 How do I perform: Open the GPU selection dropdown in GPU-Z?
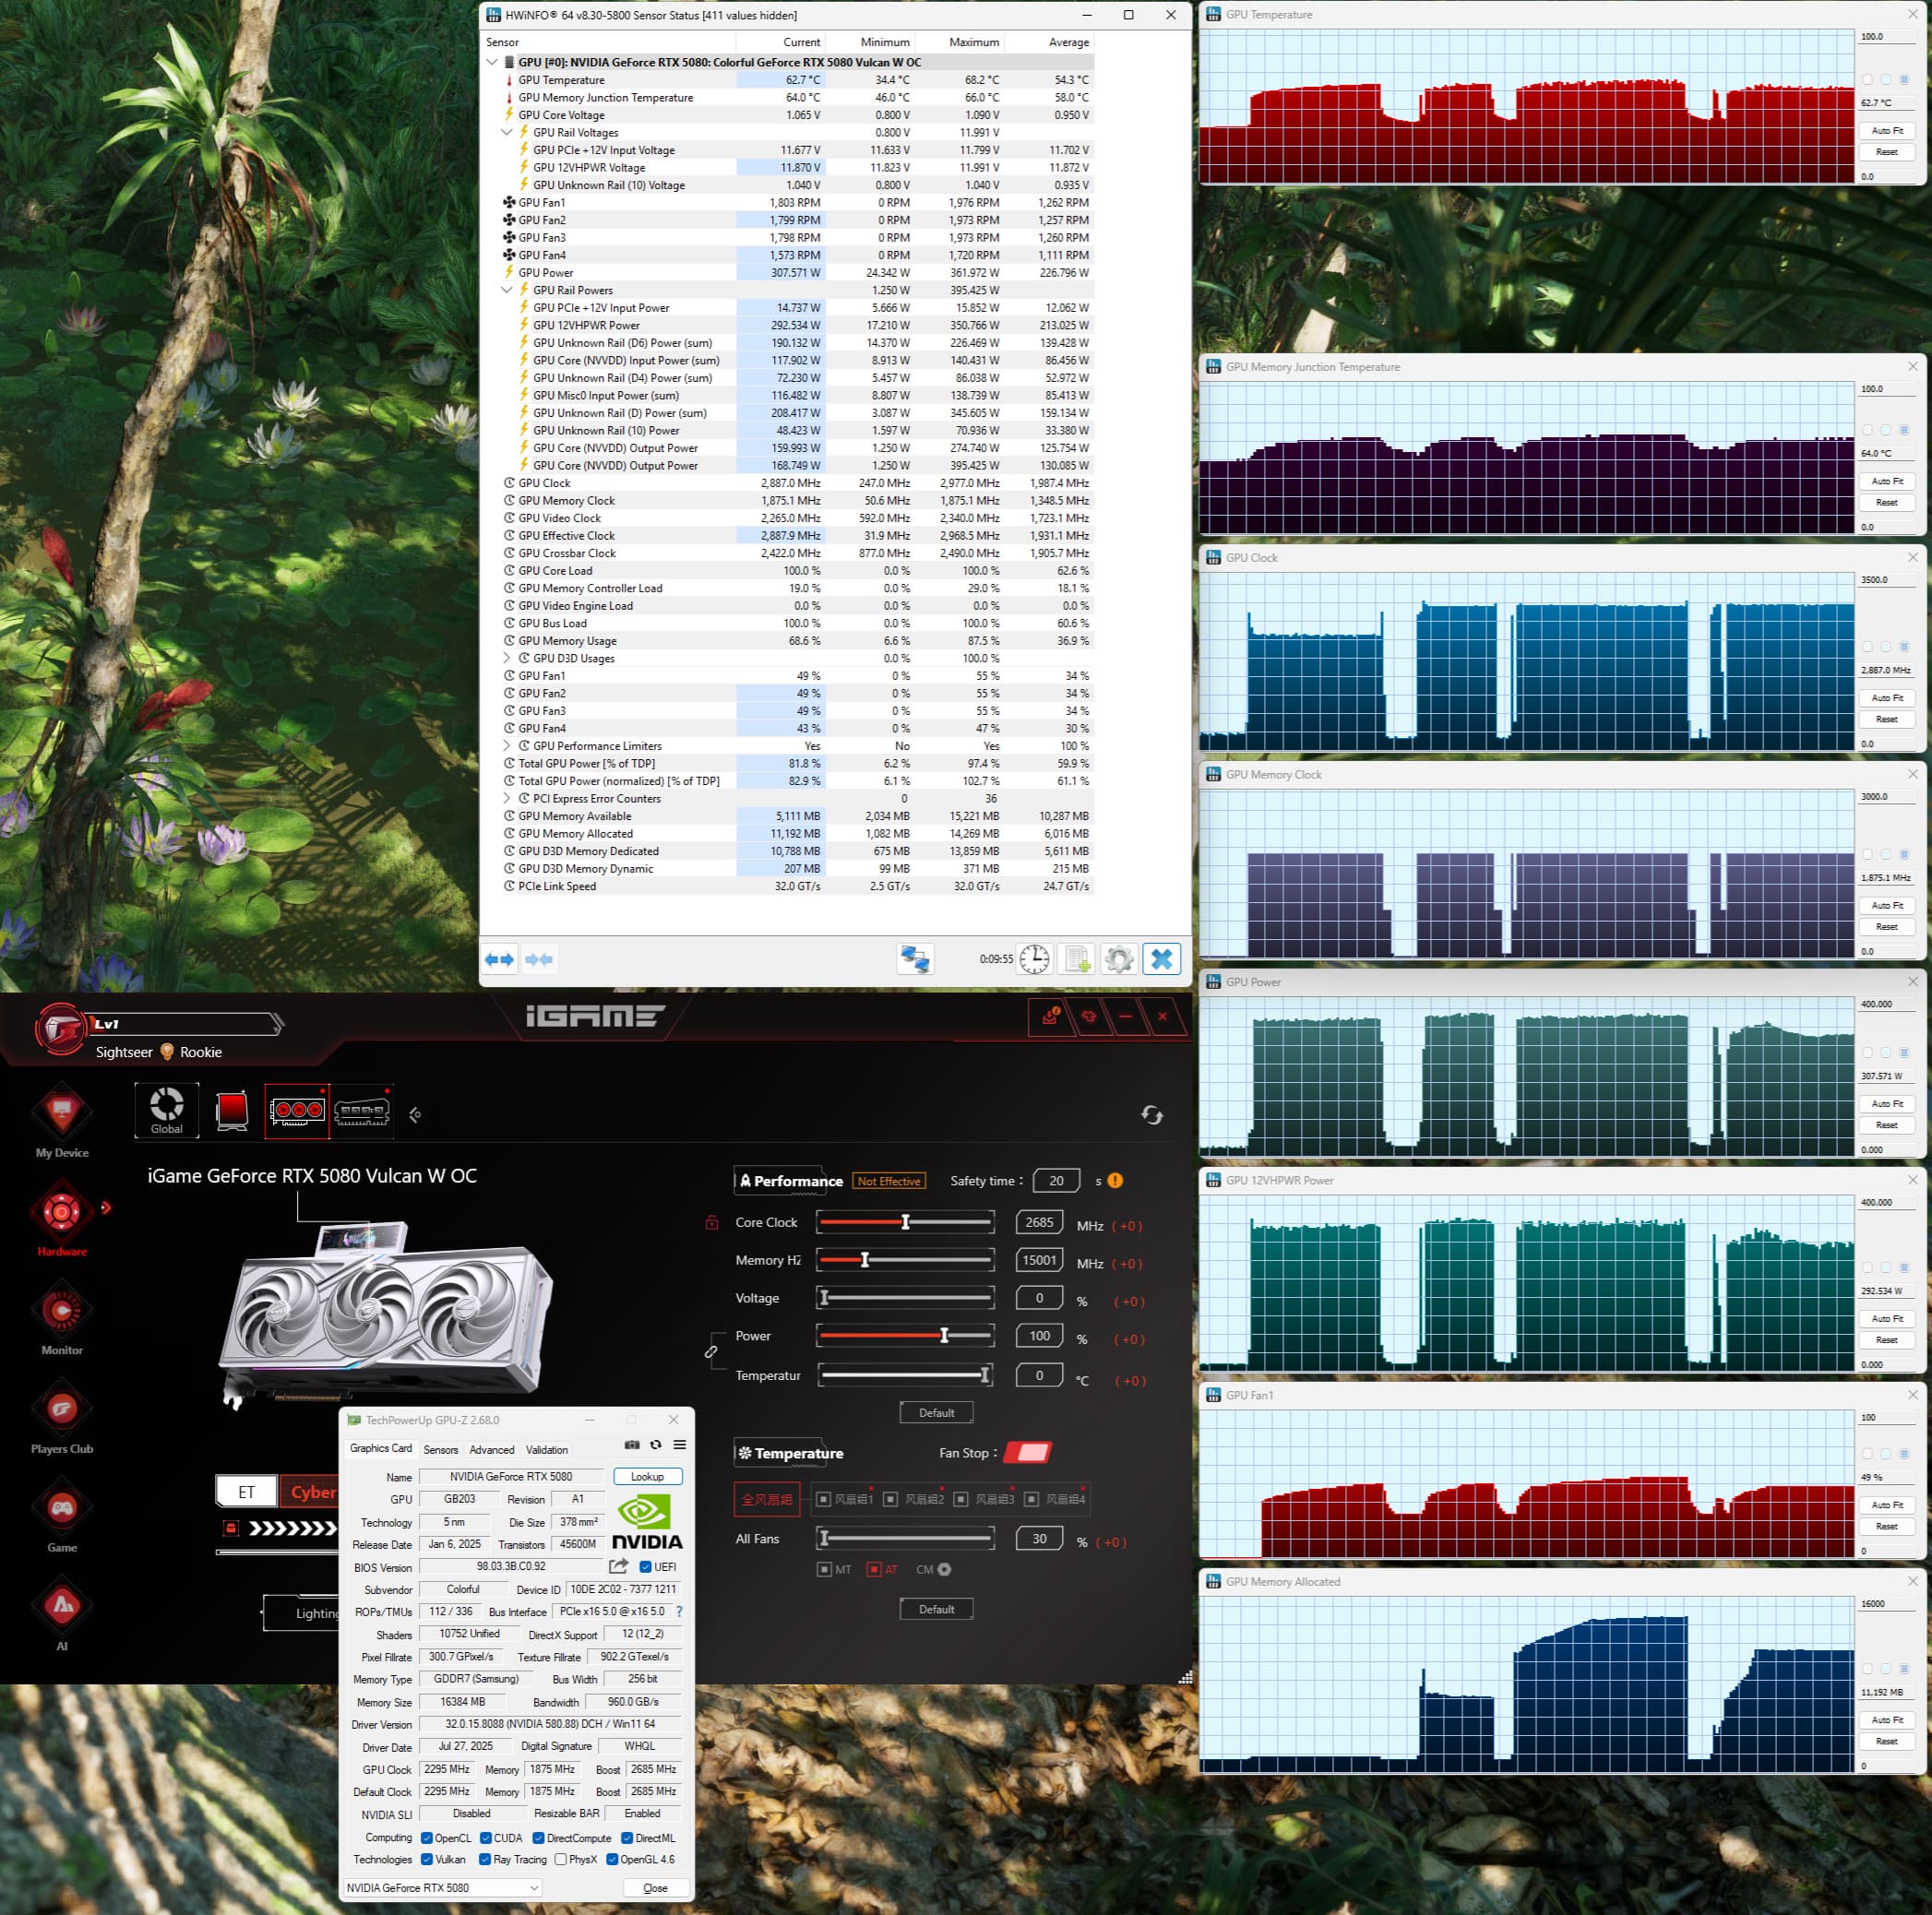point(443,1888)
